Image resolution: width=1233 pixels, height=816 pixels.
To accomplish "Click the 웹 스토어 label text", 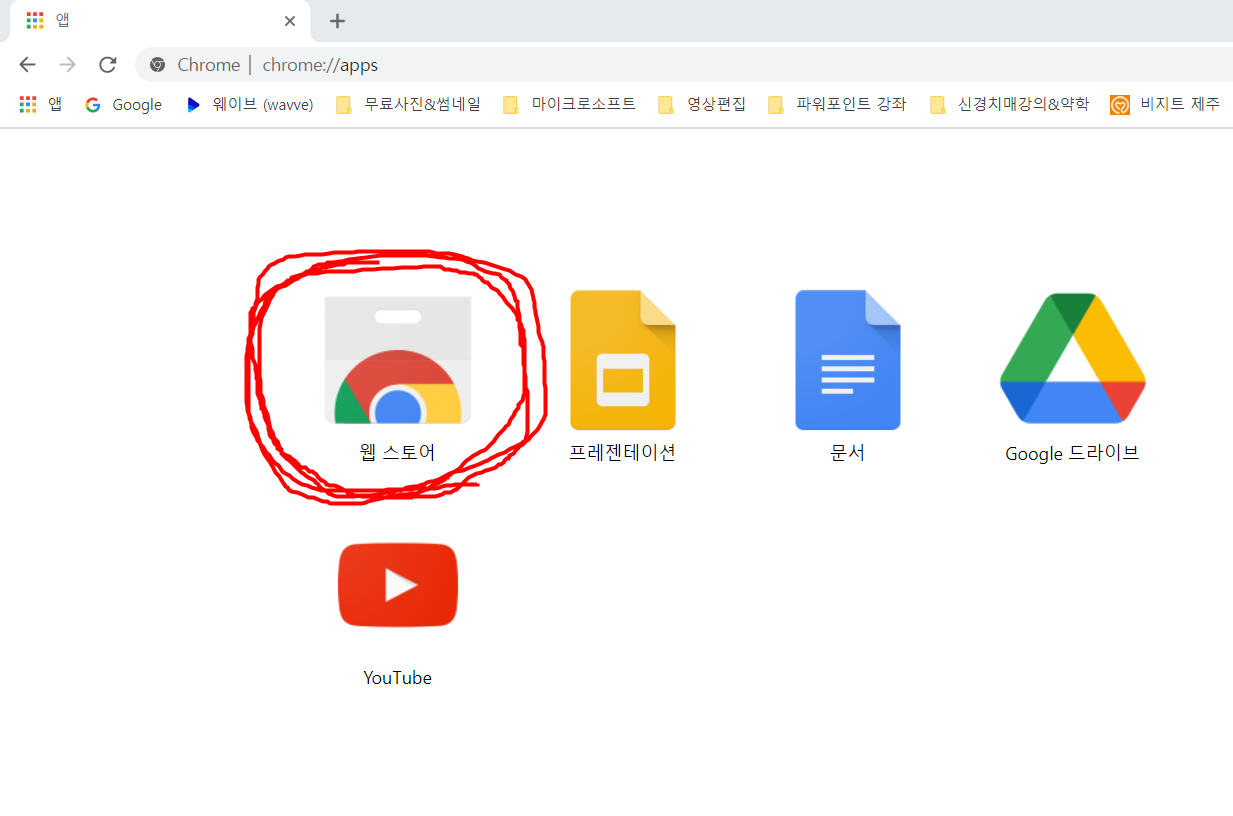I will coord(398,452).
